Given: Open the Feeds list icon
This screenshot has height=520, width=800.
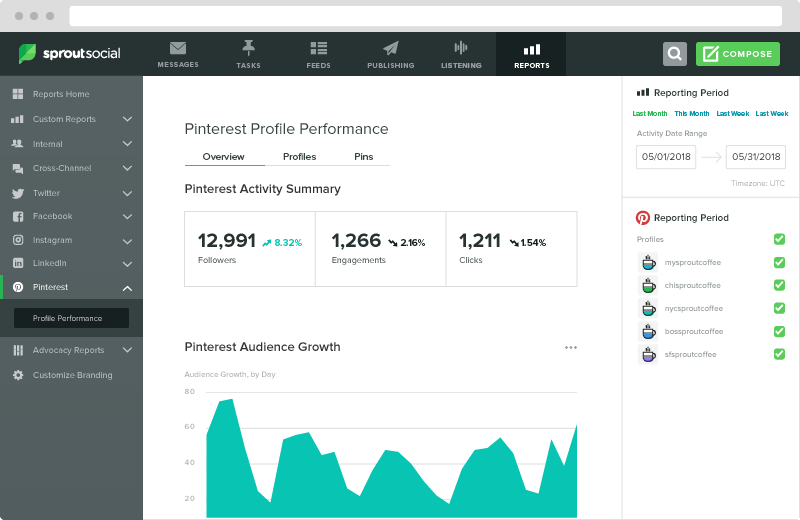Looking at the screenshot, I should pos(318,48).
